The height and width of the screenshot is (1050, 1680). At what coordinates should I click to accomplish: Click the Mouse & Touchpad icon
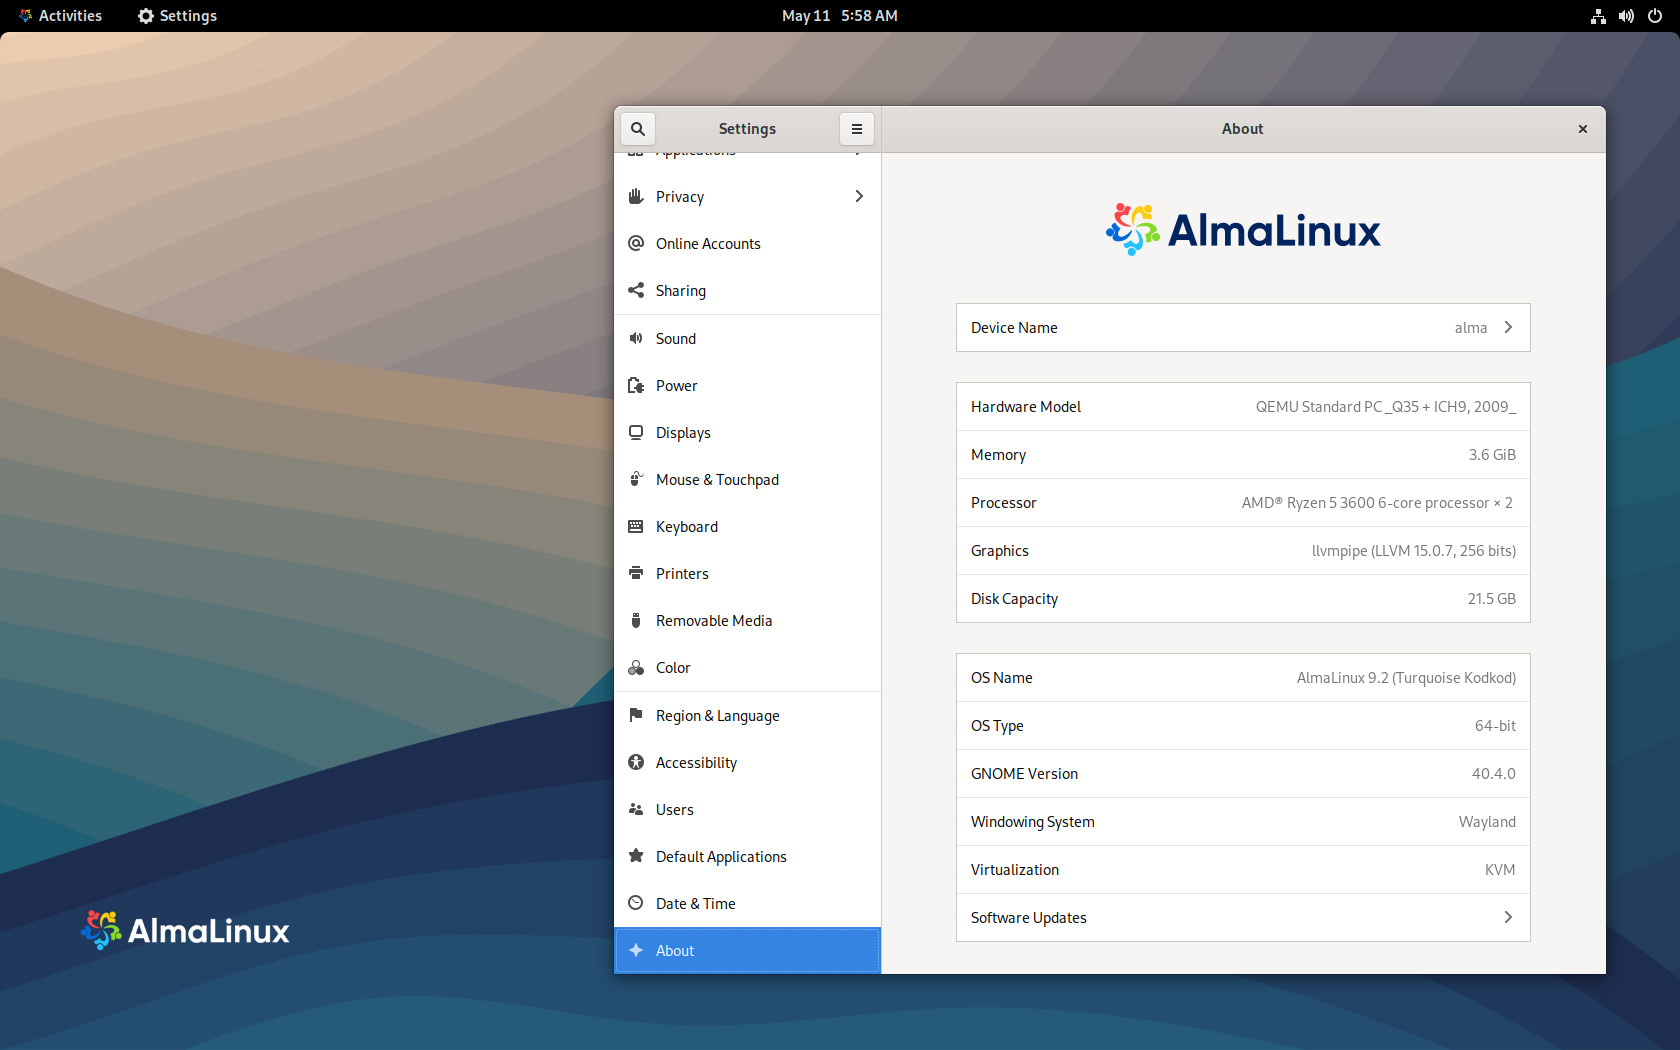(636, 479)
